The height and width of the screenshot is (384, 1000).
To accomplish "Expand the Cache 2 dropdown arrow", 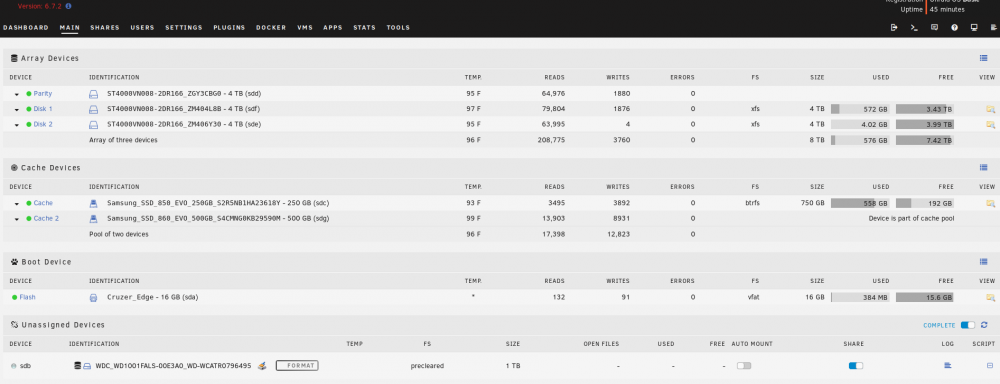I will [x=17, y=219].
